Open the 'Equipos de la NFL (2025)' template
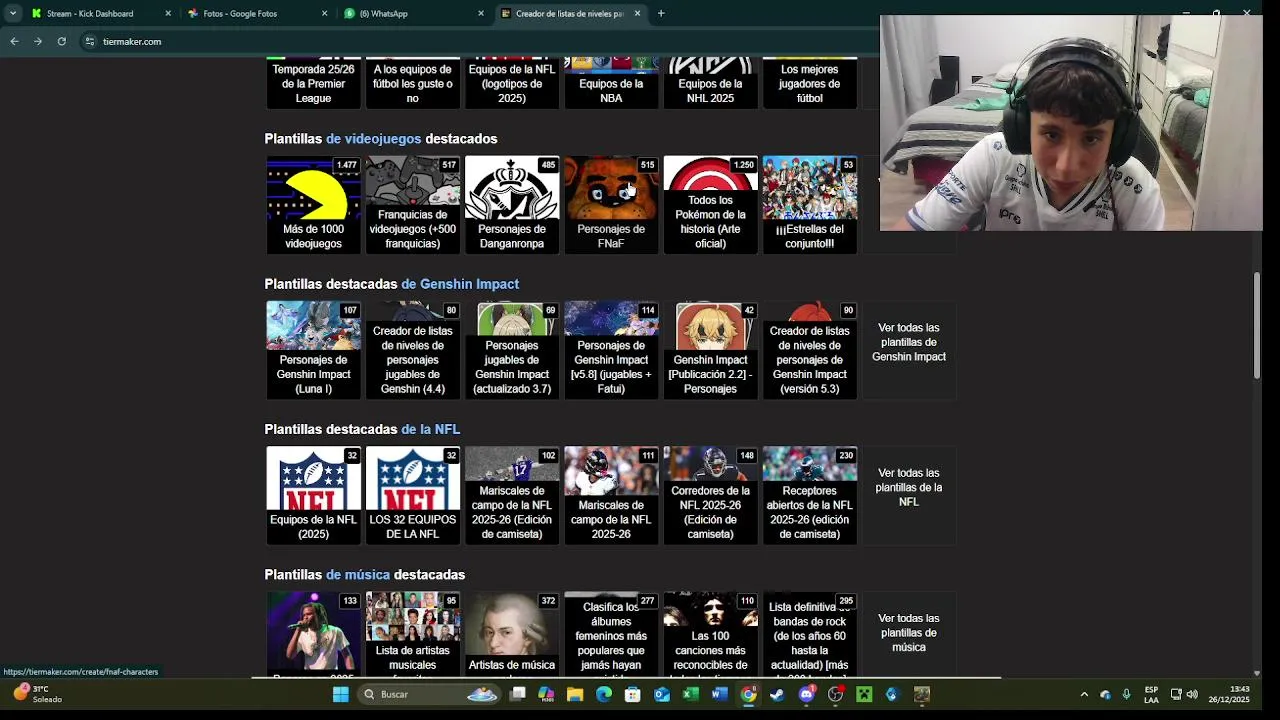This screenshot has height=720, width=1280. 313,495
